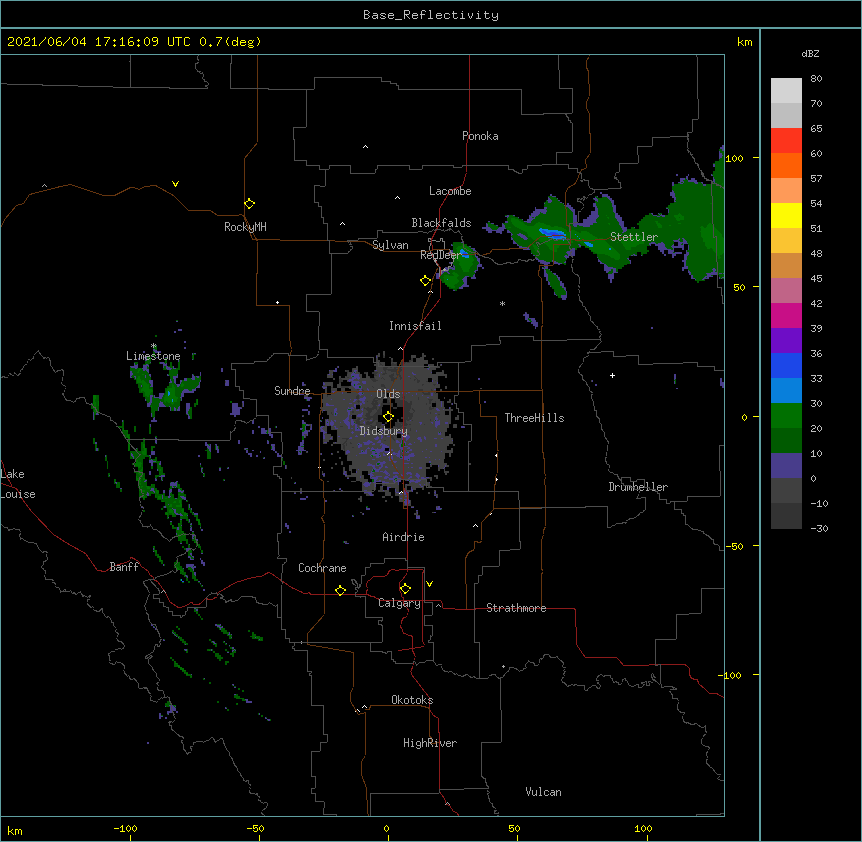Viewport: 862px width, 842px height.
Task: Click the Lake Louise label
Action: [x=18, y=484]
